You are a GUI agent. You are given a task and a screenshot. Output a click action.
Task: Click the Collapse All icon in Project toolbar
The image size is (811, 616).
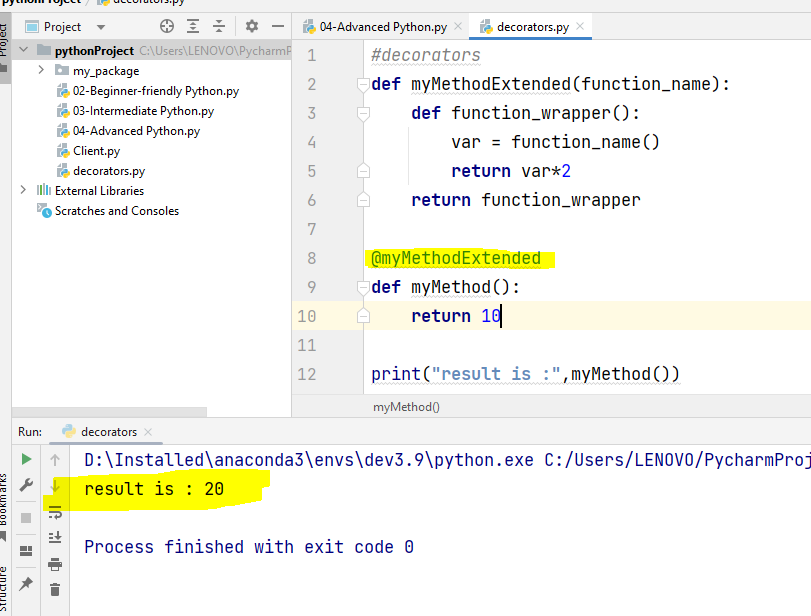click(219, 26)
